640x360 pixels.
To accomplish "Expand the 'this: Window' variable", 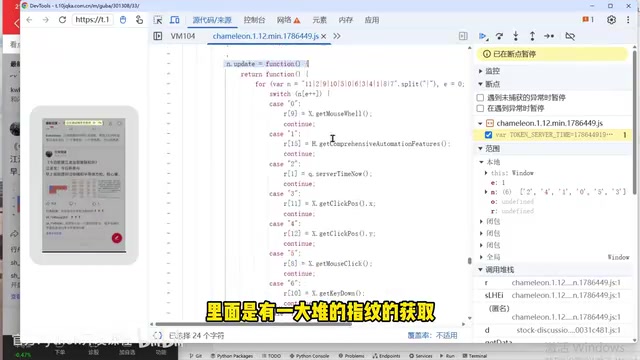I will click(x=486, y=173).
